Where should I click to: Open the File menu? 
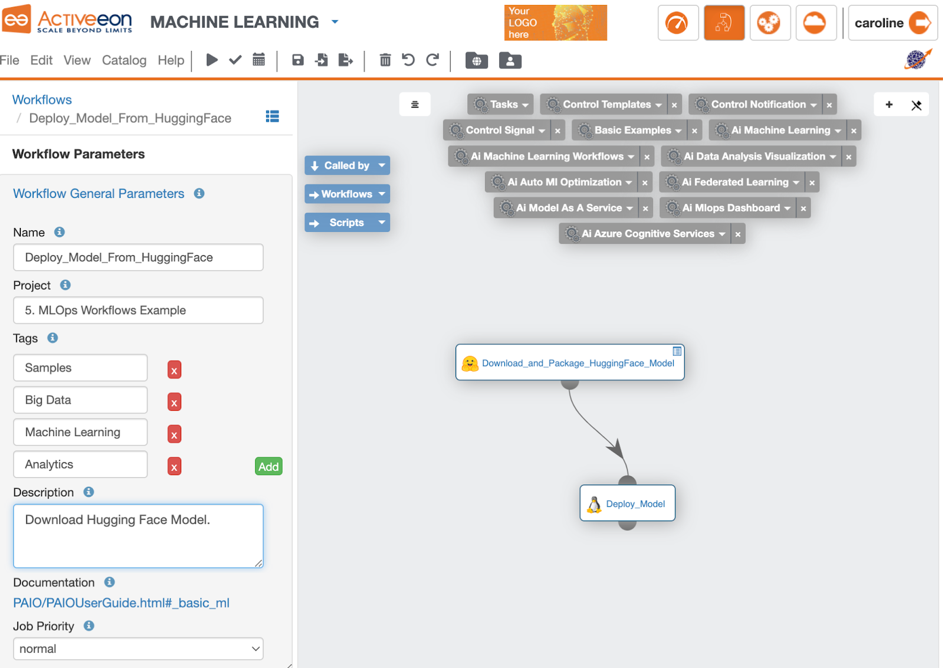10,60
